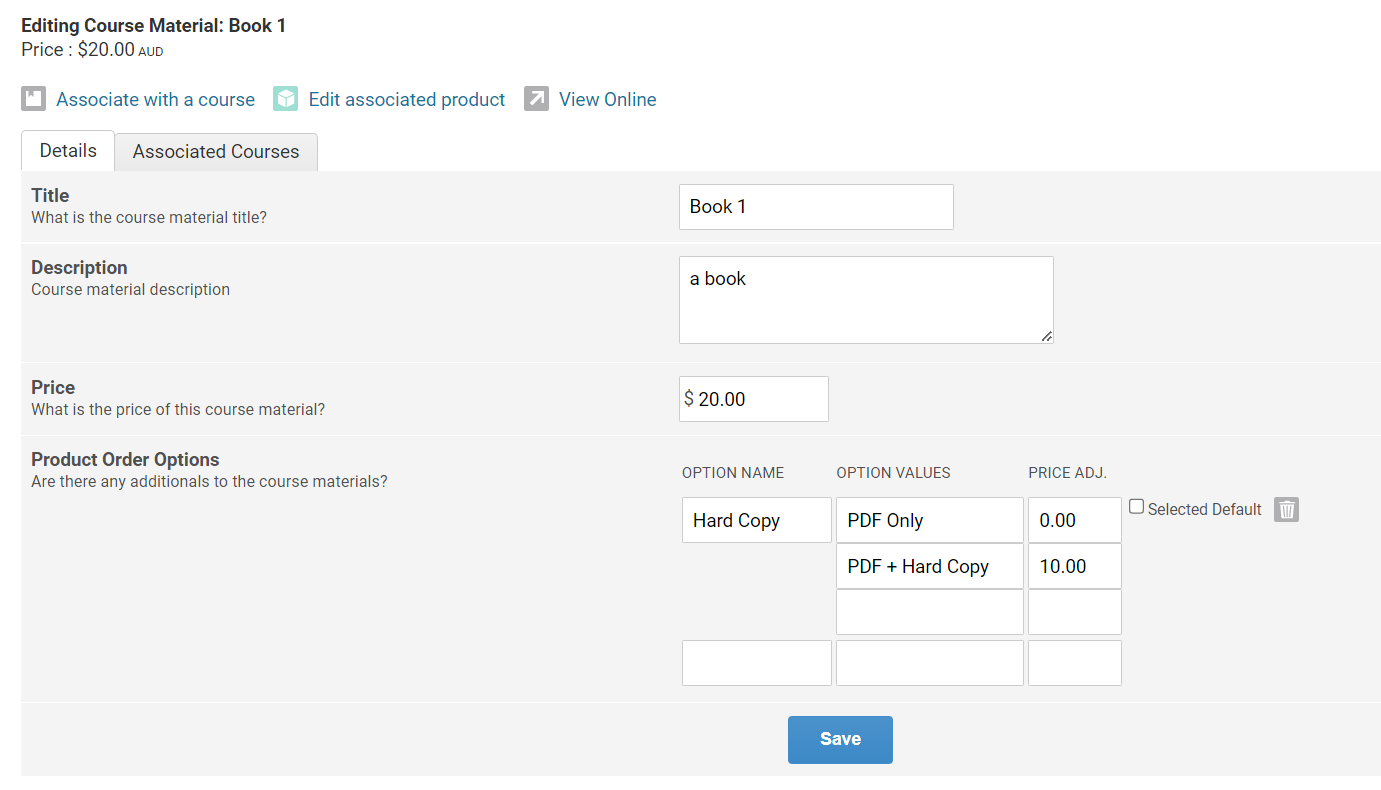Open the View Online link

pyautogui.click(x=607, y=99)
